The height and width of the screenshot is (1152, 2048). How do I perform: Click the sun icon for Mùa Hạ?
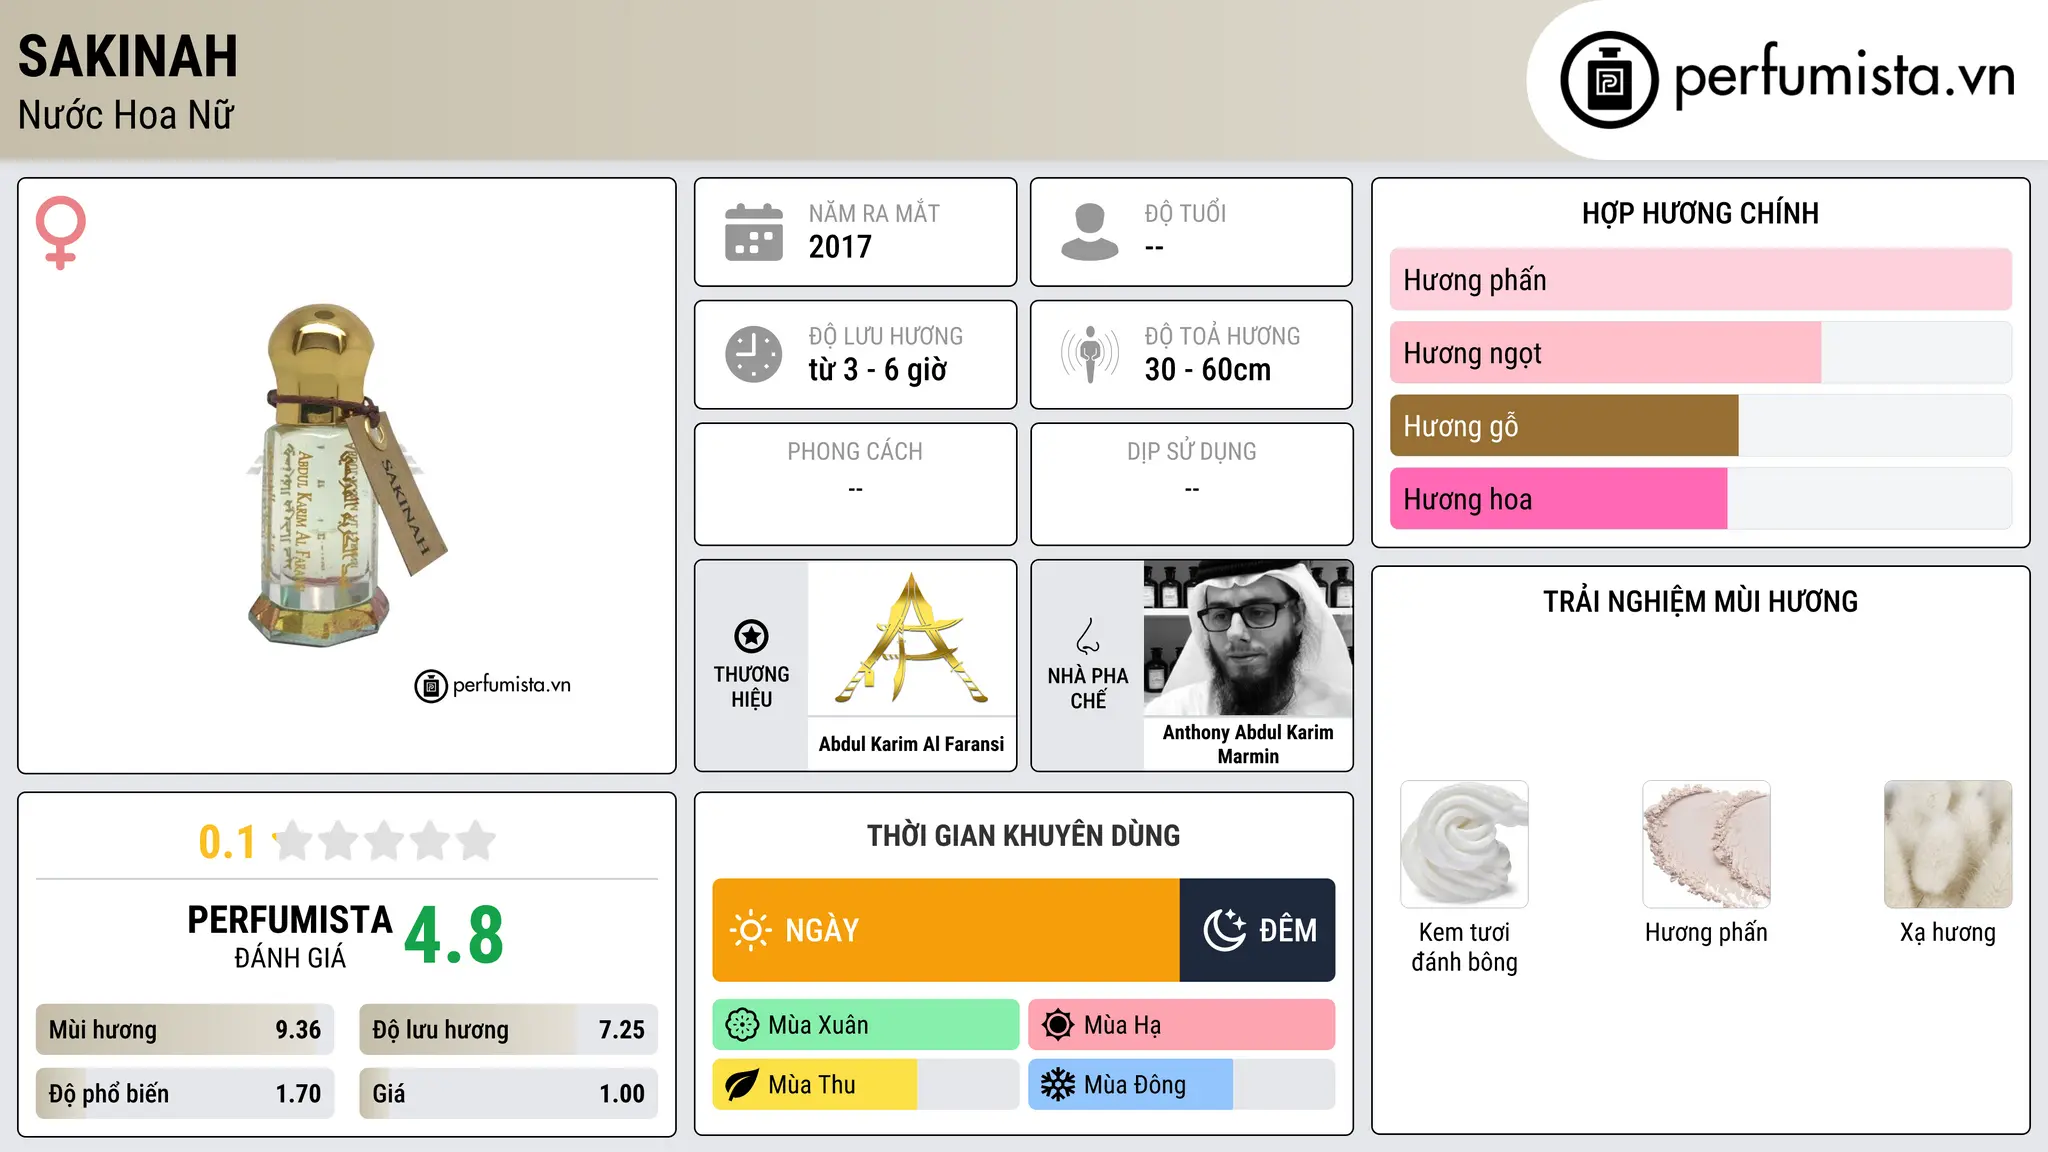(x=1058, y=1025)
